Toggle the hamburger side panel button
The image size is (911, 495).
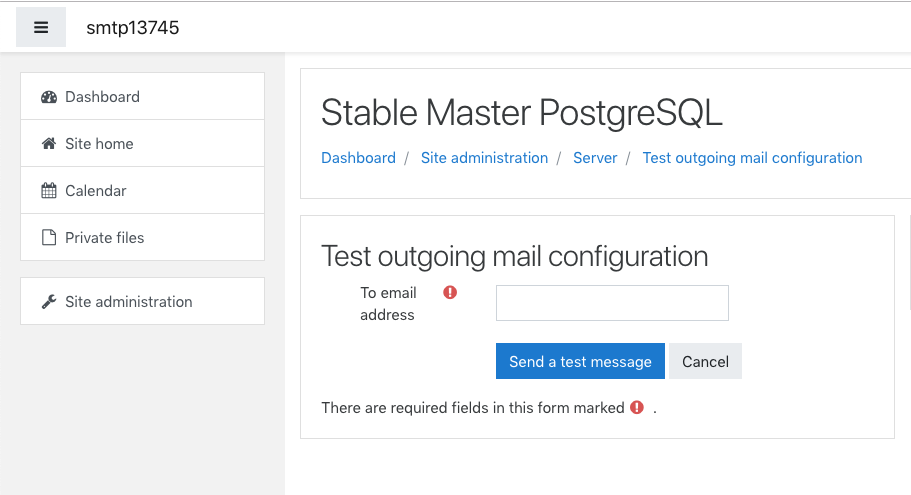[x=41, y=27]
